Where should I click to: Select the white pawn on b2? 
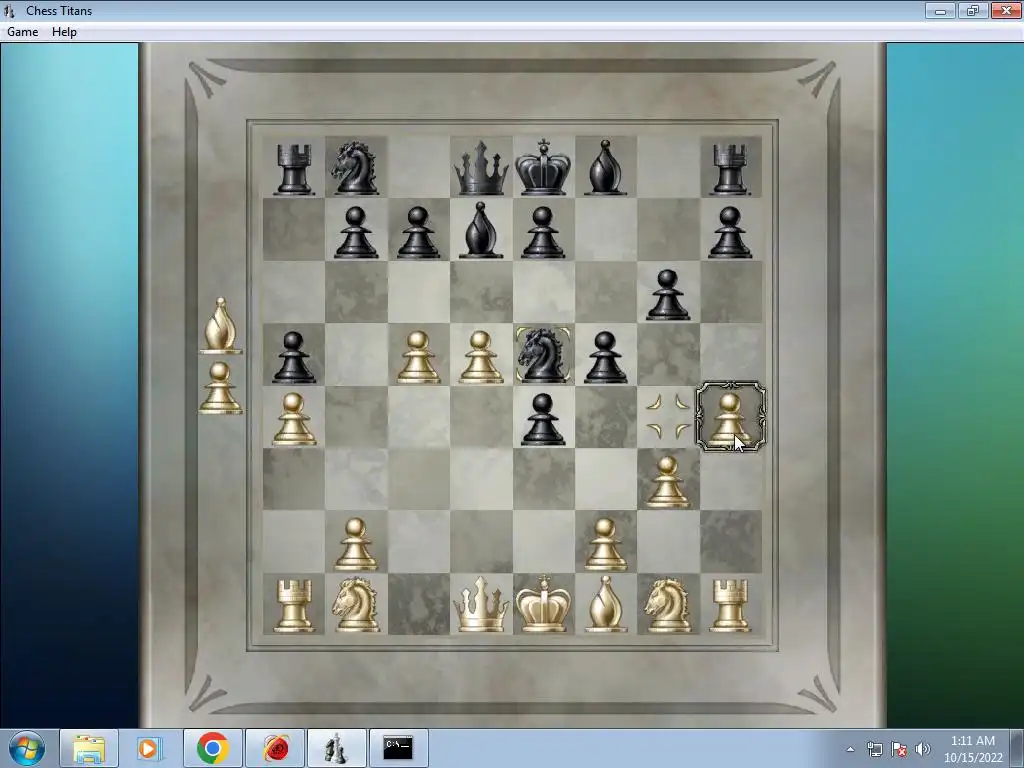point(355,545)
